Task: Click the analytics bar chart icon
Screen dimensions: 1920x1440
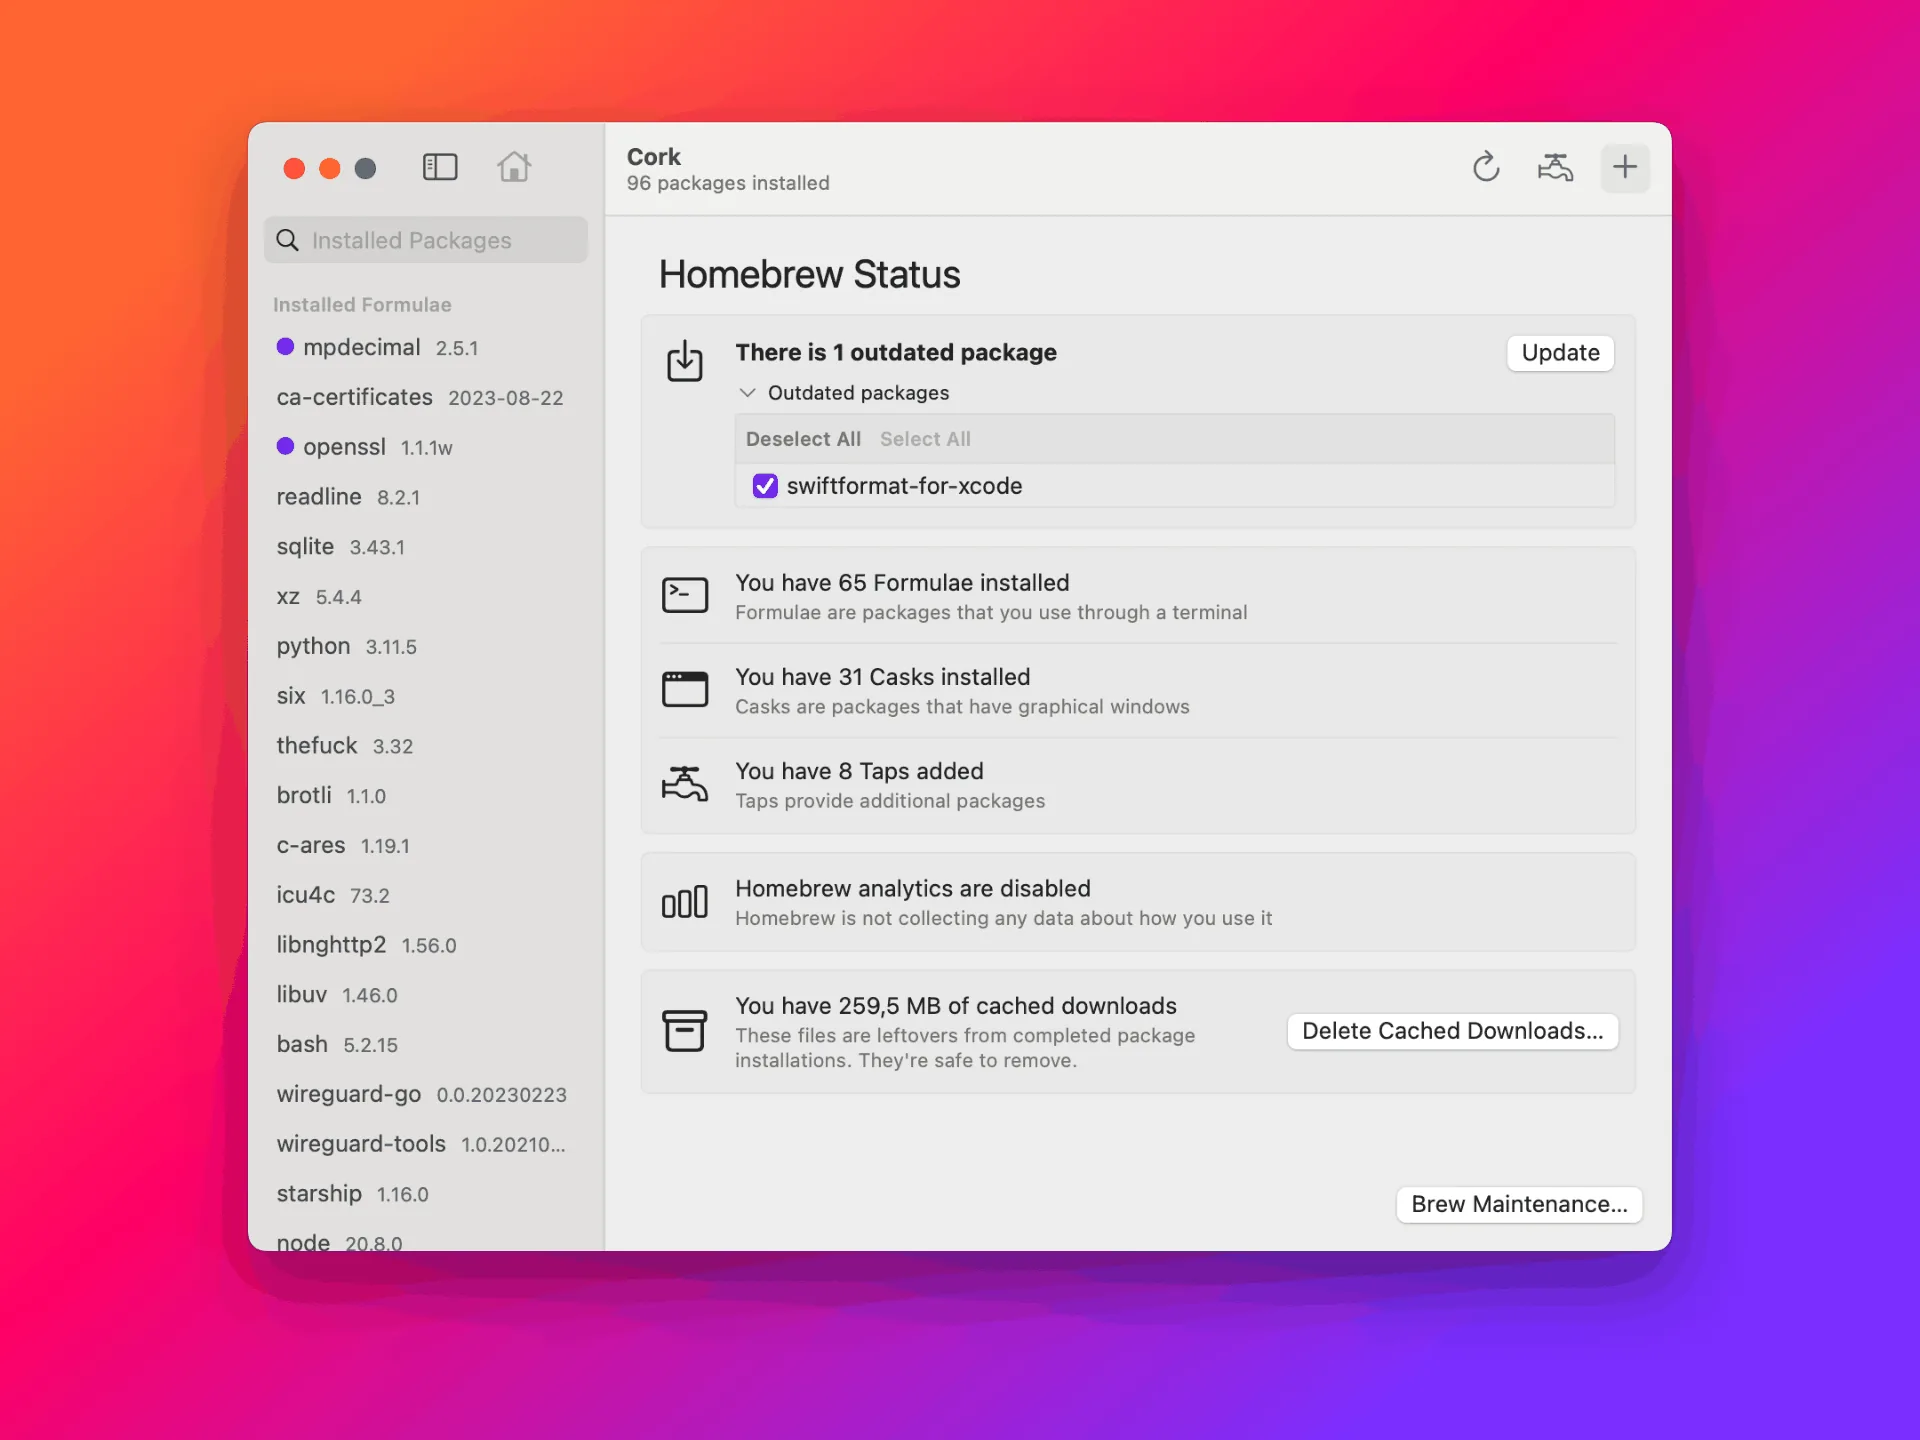Action: [x=685, y=902]
